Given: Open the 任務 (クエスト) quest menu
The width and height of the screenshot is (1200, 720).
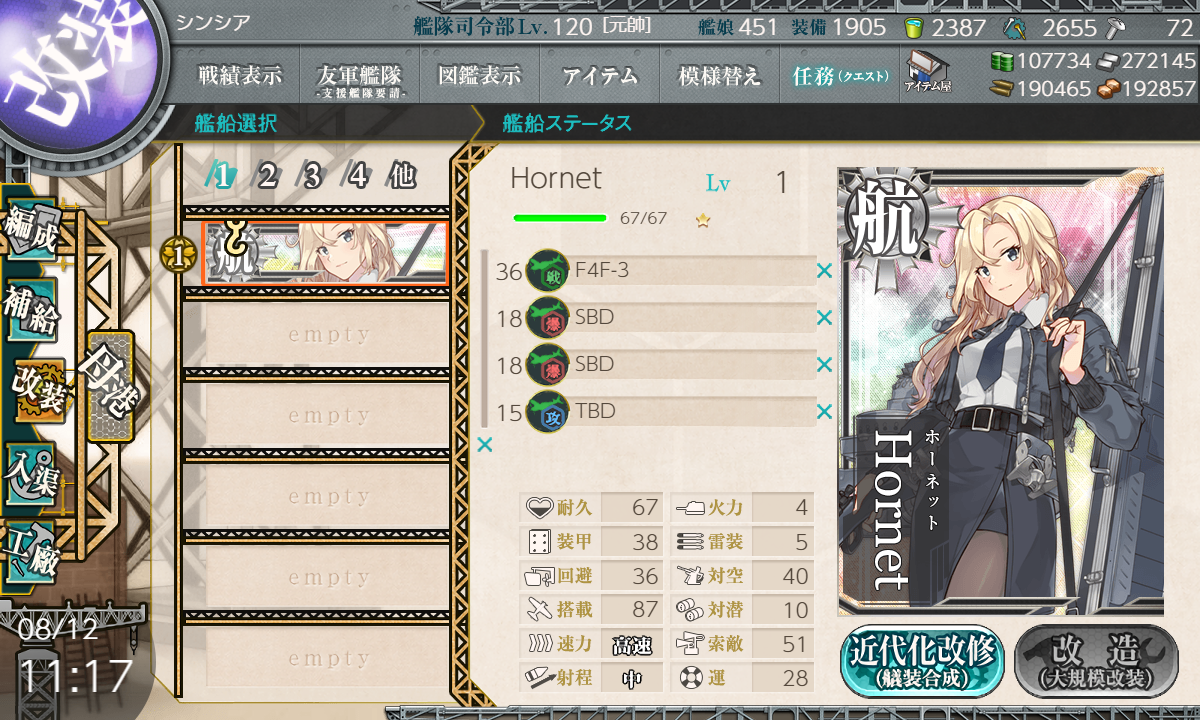Looking at the screenshot, I should pyautogui.click(x=840, y=76).
